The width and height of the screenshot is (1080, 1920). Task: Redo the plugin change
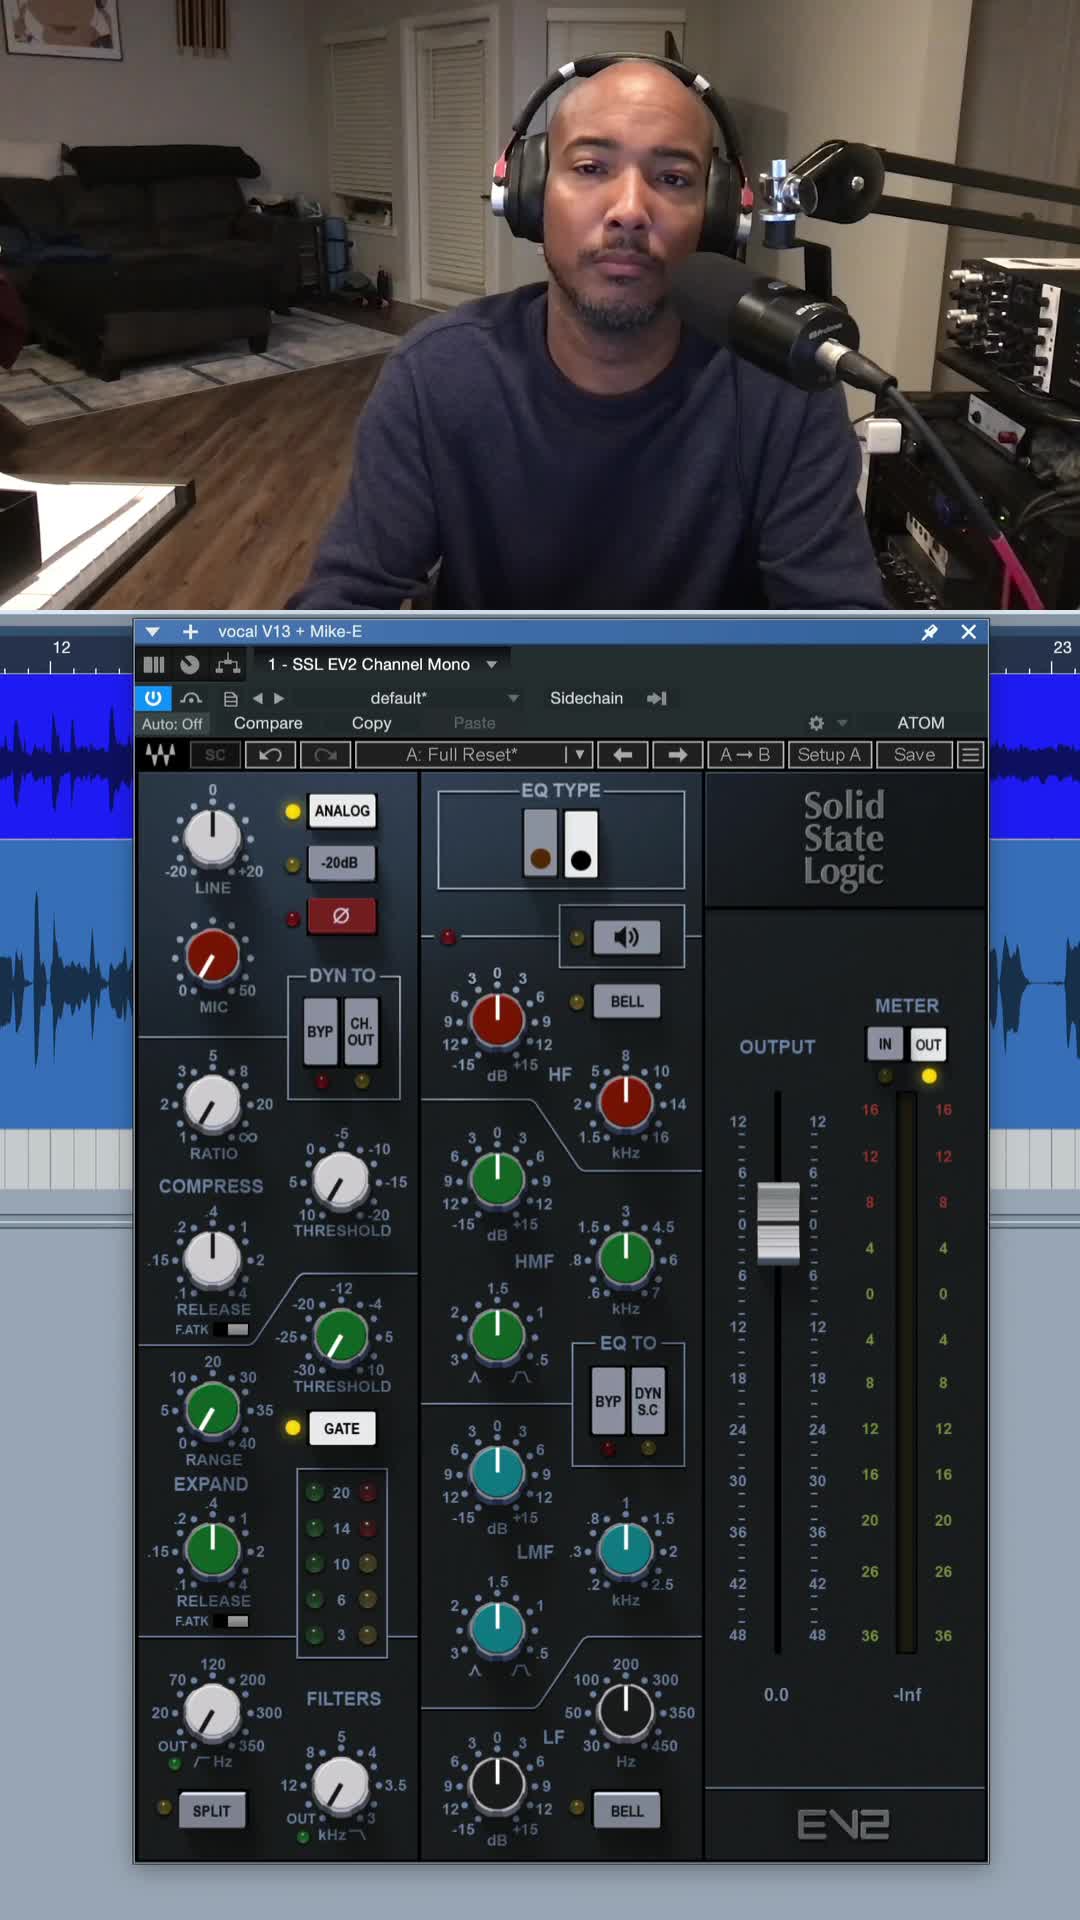(325, 755)
